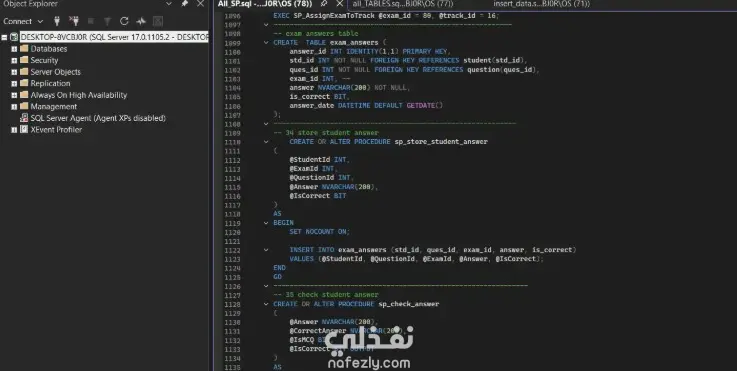Expand the Databases folder
The image size is (737, 371).
14,49
